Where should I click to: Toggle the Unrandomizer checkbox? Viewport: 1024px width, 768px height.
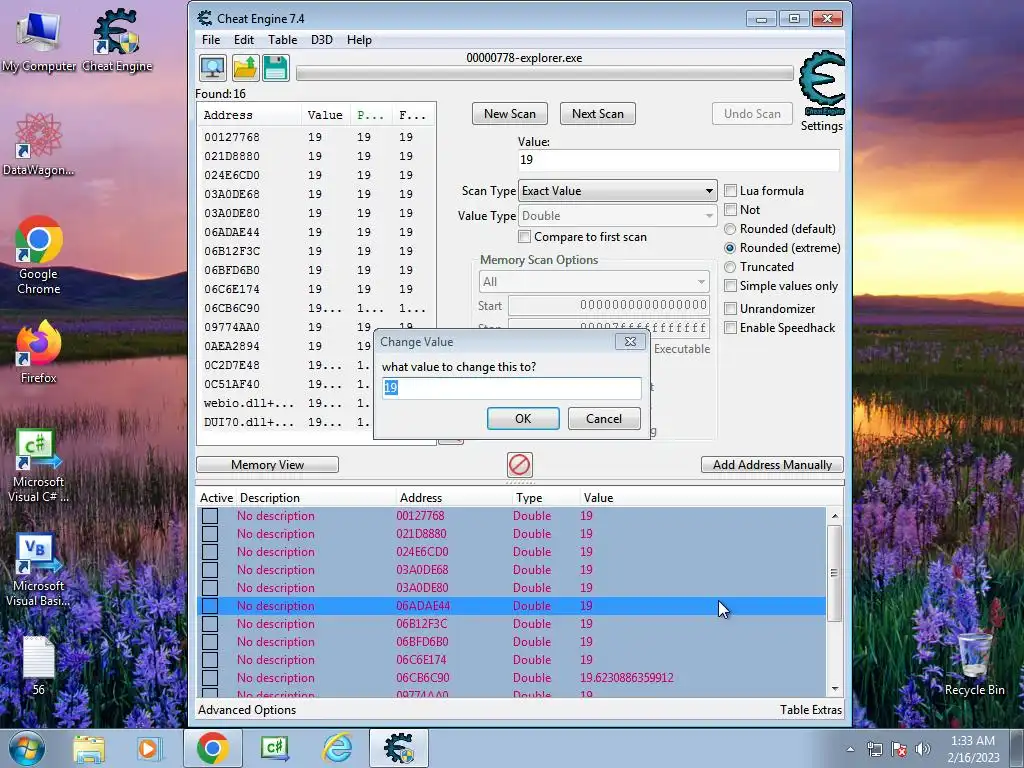[x=731, y=309]
